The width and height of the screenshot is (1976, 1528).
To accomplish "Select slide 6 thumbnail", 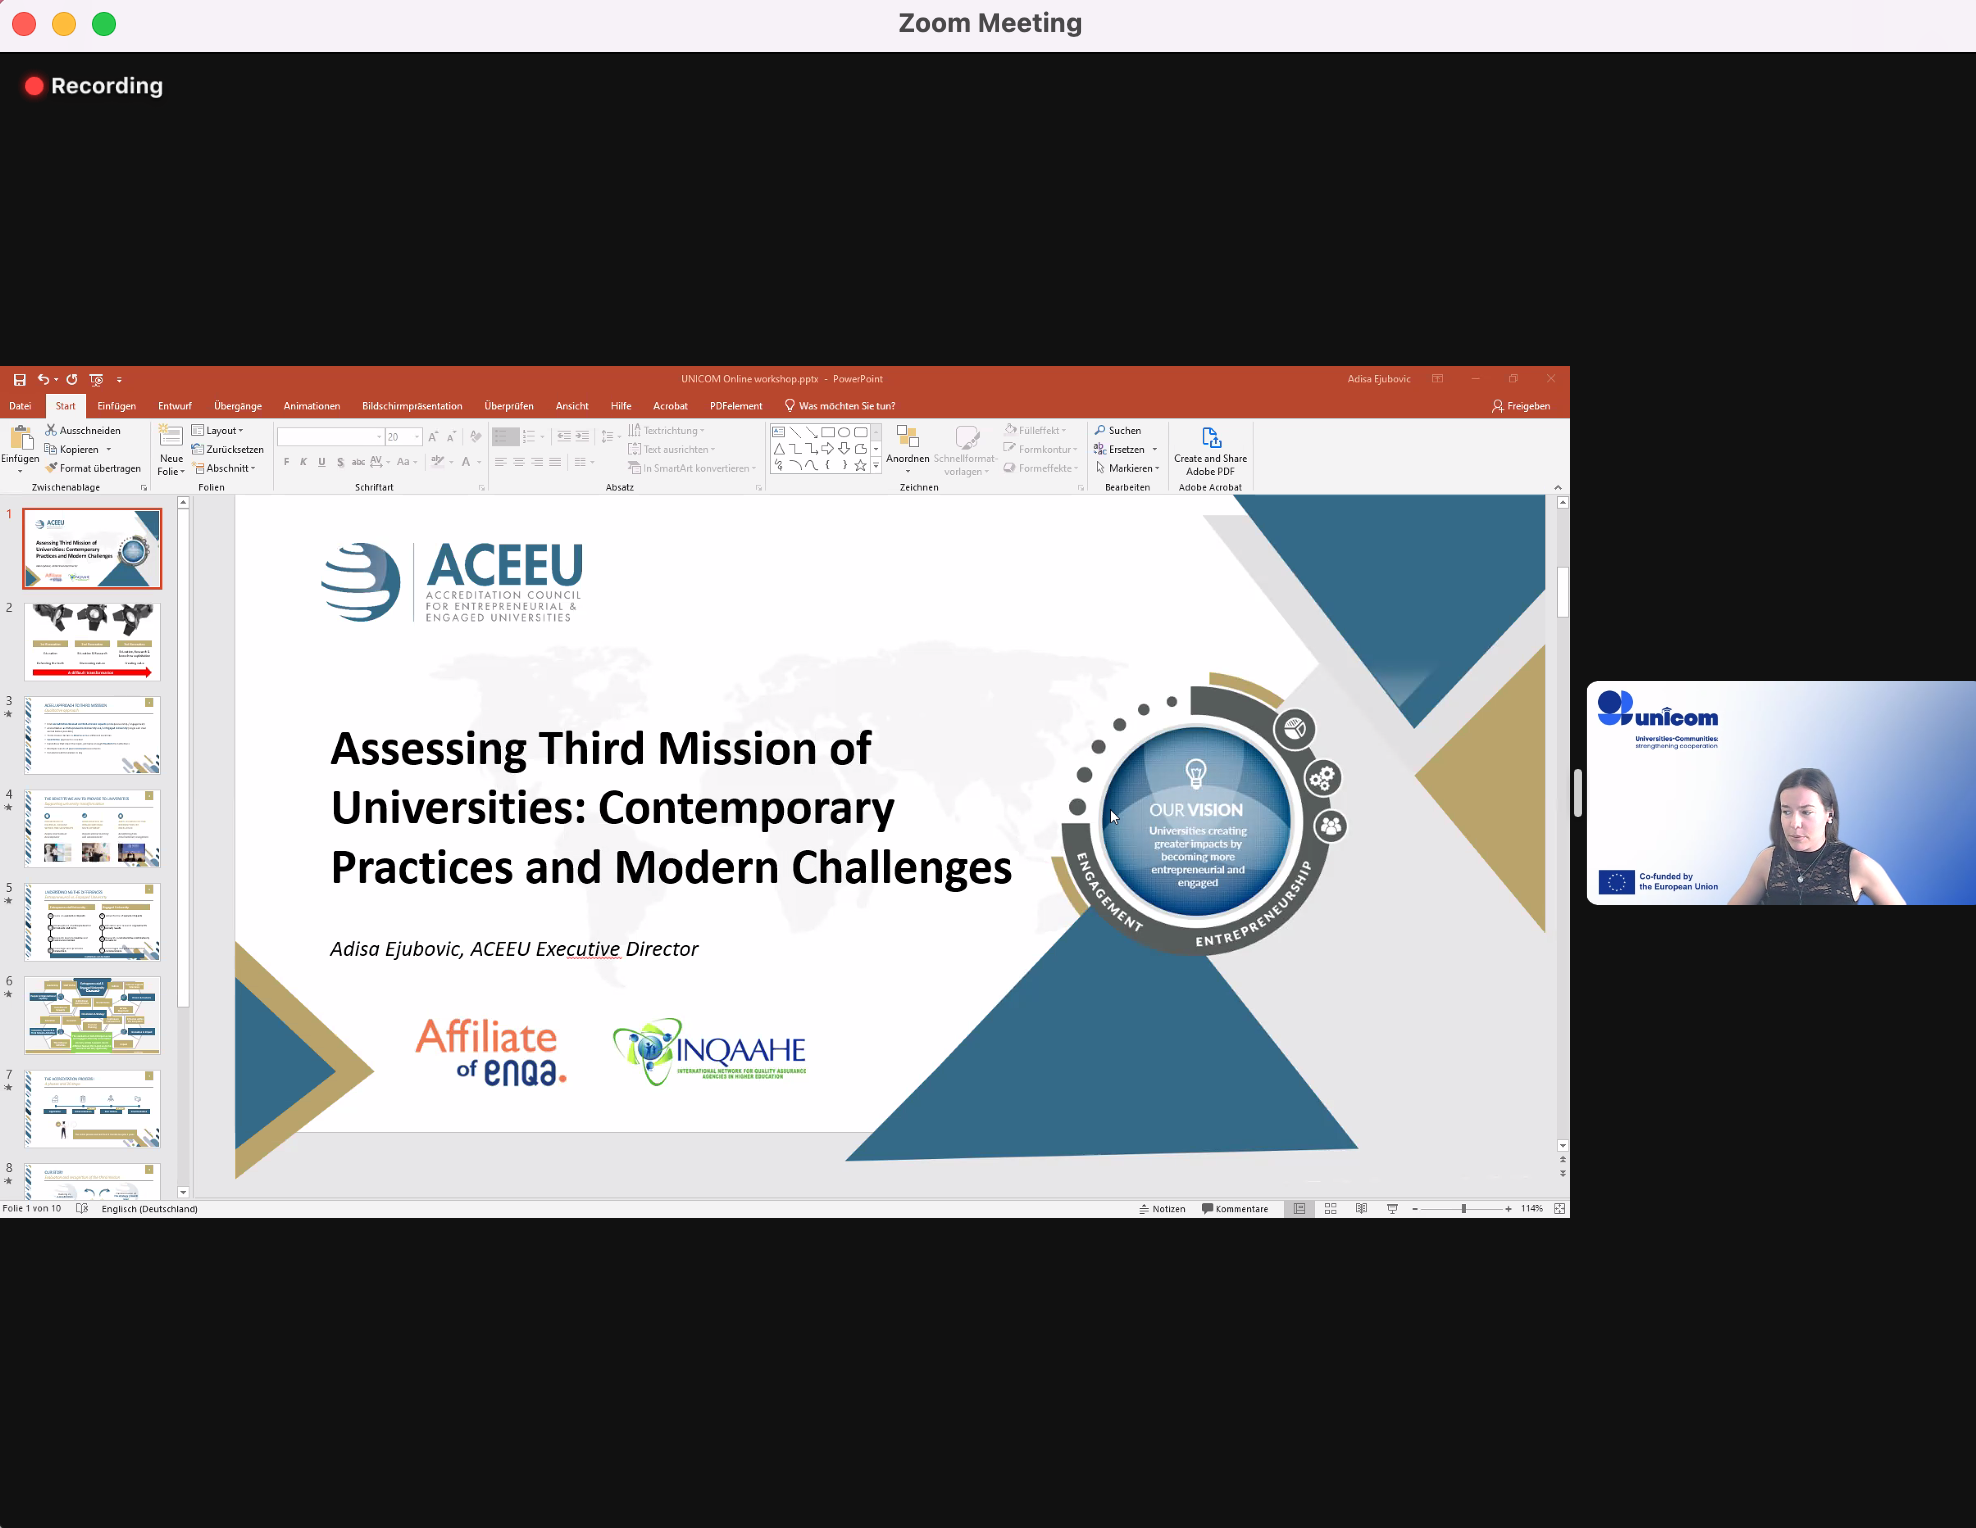I will [x=92, y=1015].
